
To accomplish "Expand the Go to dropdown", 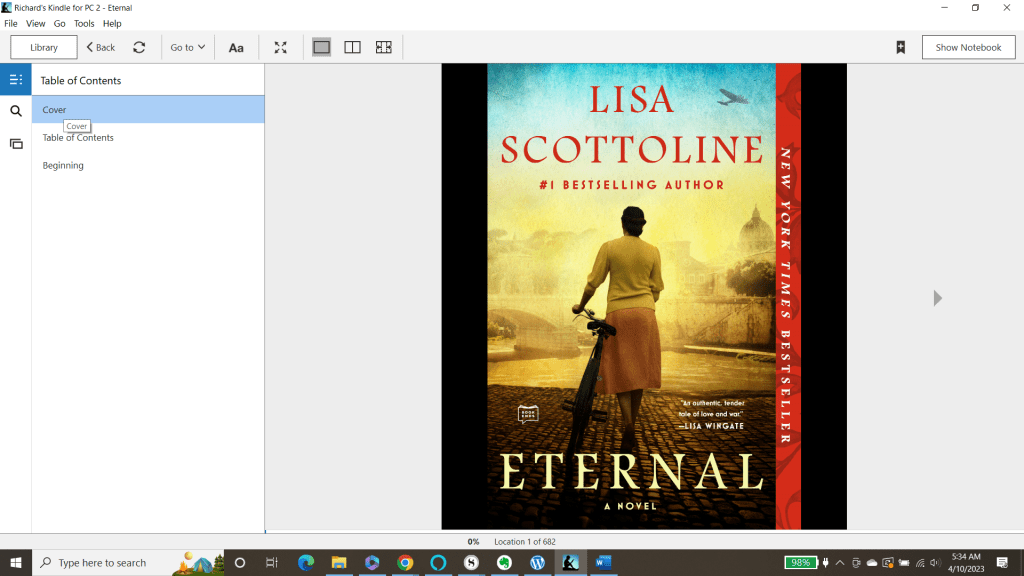I will coord(187,47).
